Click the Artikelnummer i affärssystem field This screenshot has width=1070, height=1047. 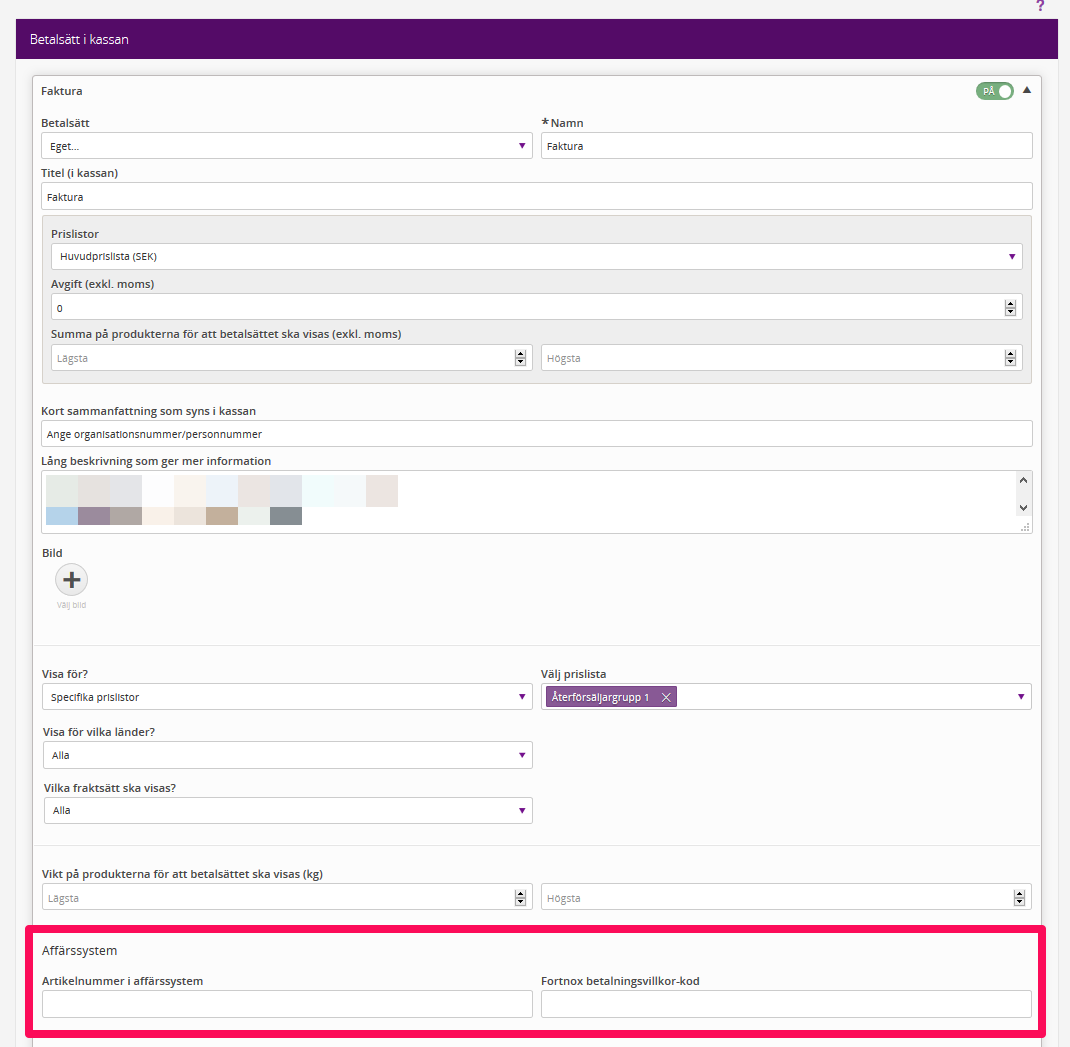(287, 1004)
